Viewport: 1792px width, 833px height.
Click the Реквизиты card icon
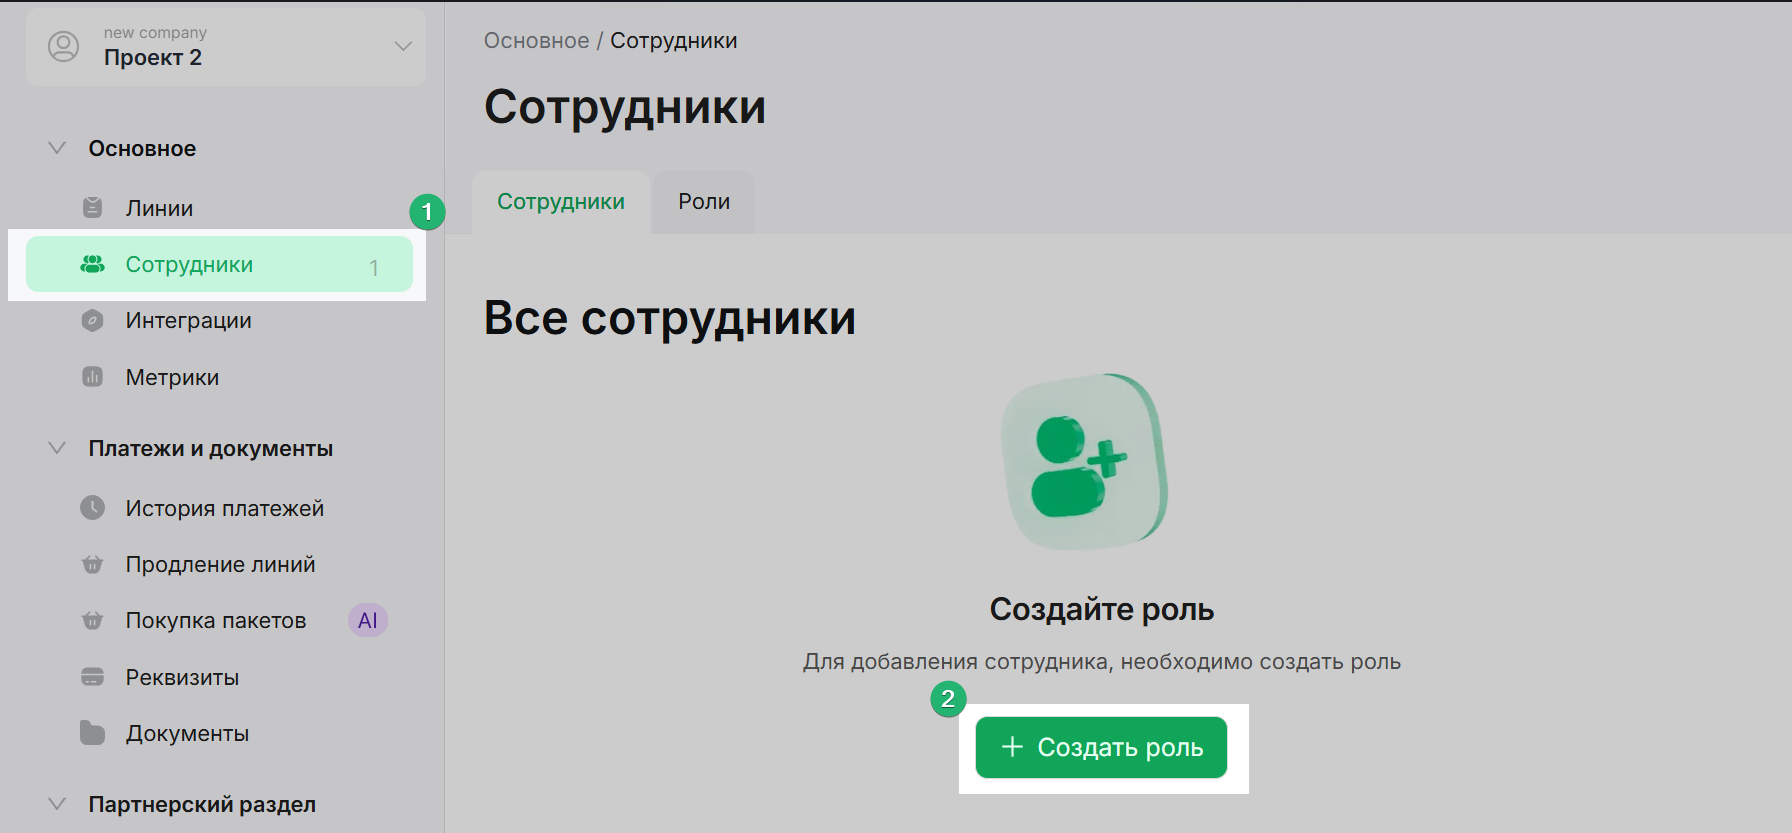point(92,677)
